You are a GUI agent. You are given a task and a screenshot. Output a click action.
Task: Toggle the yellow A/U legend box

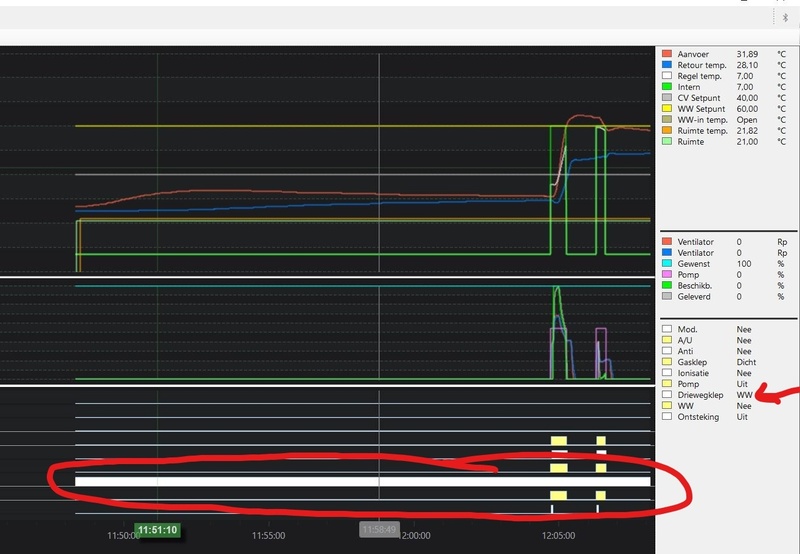[x=666, y=340]
